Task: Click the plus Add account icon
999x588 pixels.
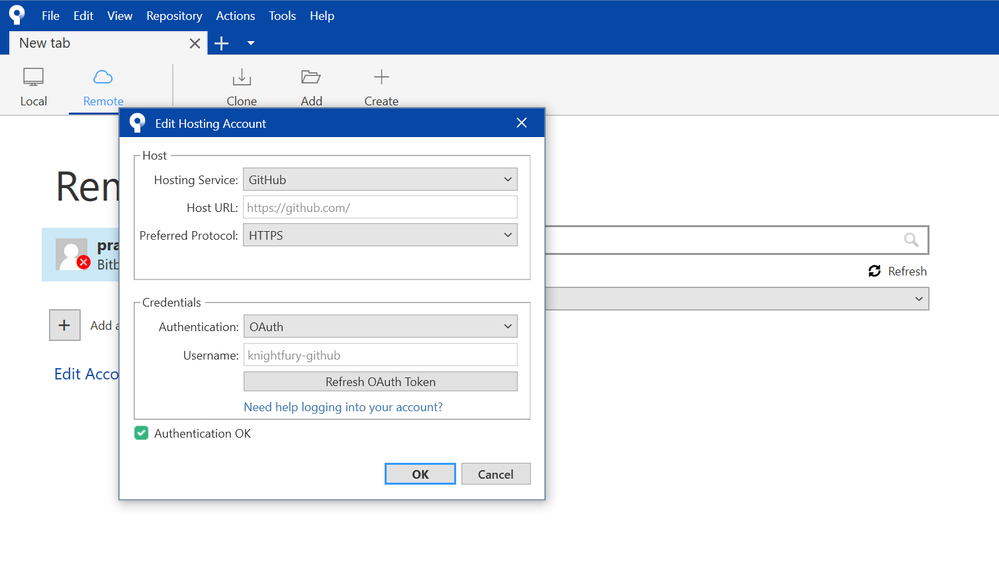Action: 64,325
